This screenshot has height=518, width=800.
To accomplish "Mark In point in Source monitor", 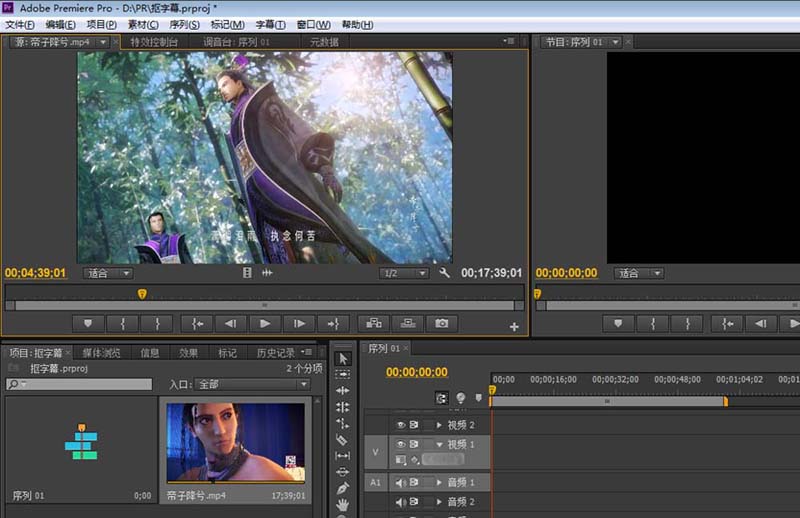I will (x=123, y=324).
